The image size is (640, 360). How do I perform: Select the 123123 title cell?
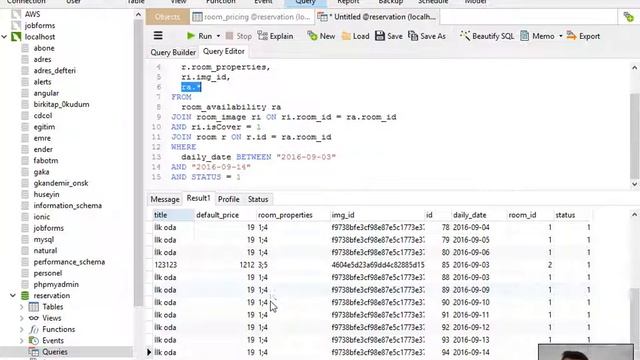[173, 265]
